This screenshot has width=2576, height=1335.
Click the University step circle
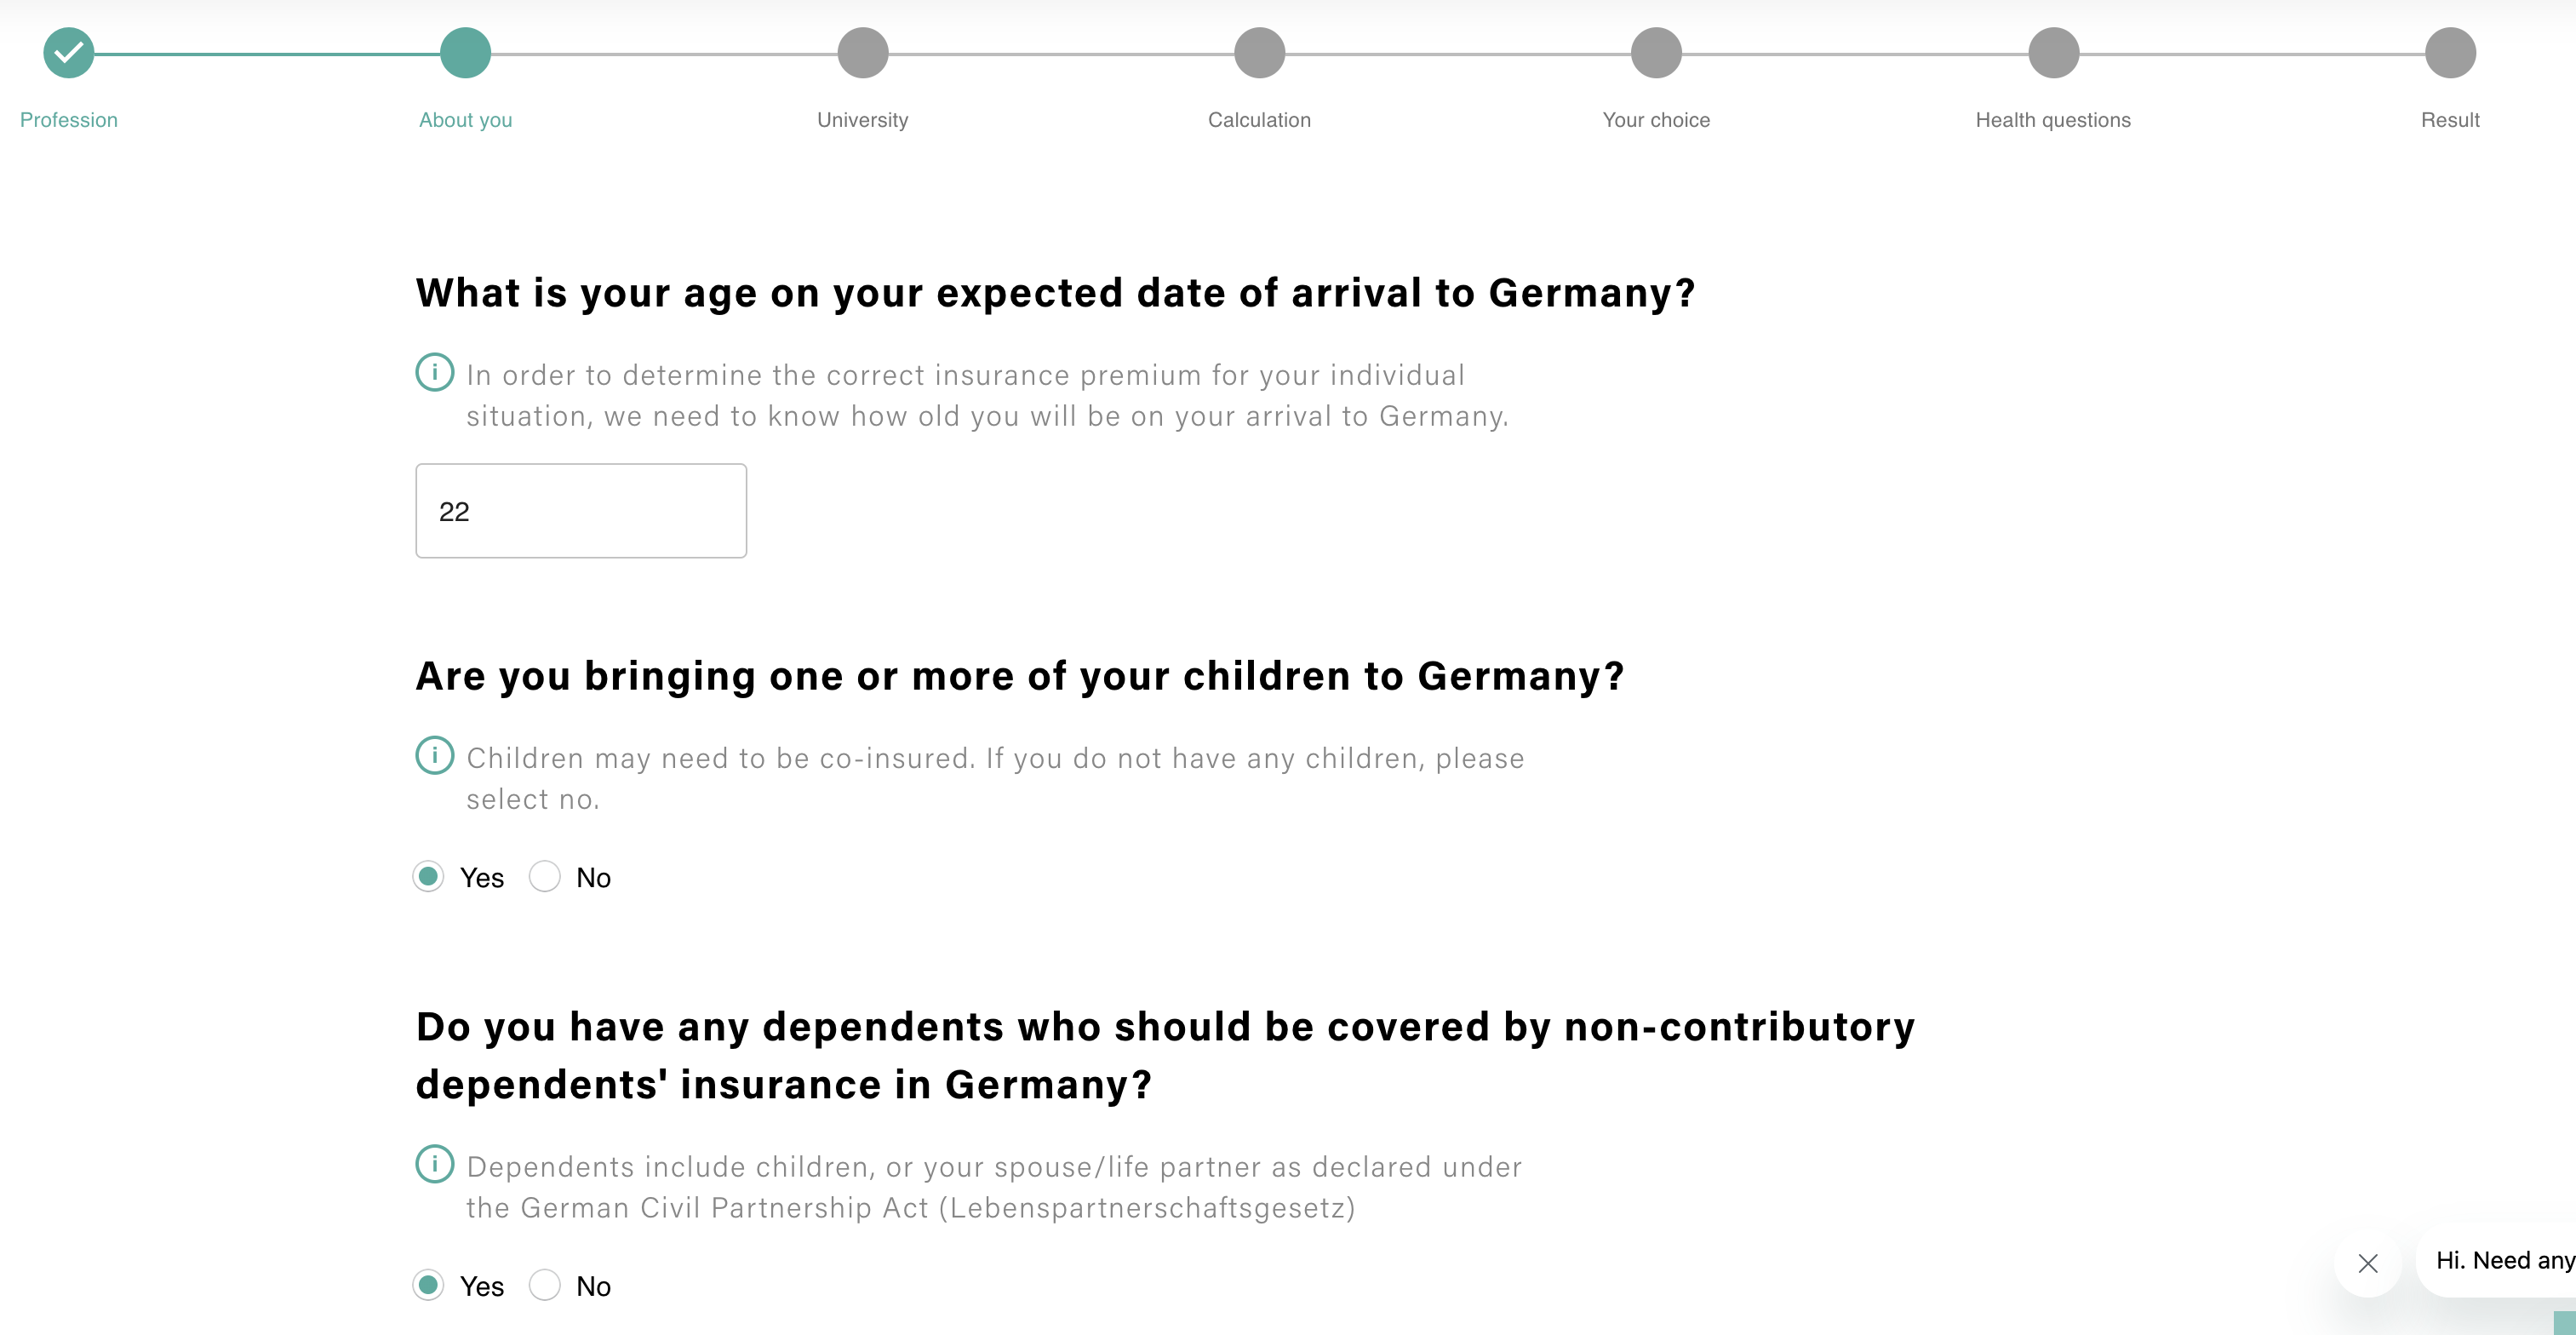click(x=862, y=53)
